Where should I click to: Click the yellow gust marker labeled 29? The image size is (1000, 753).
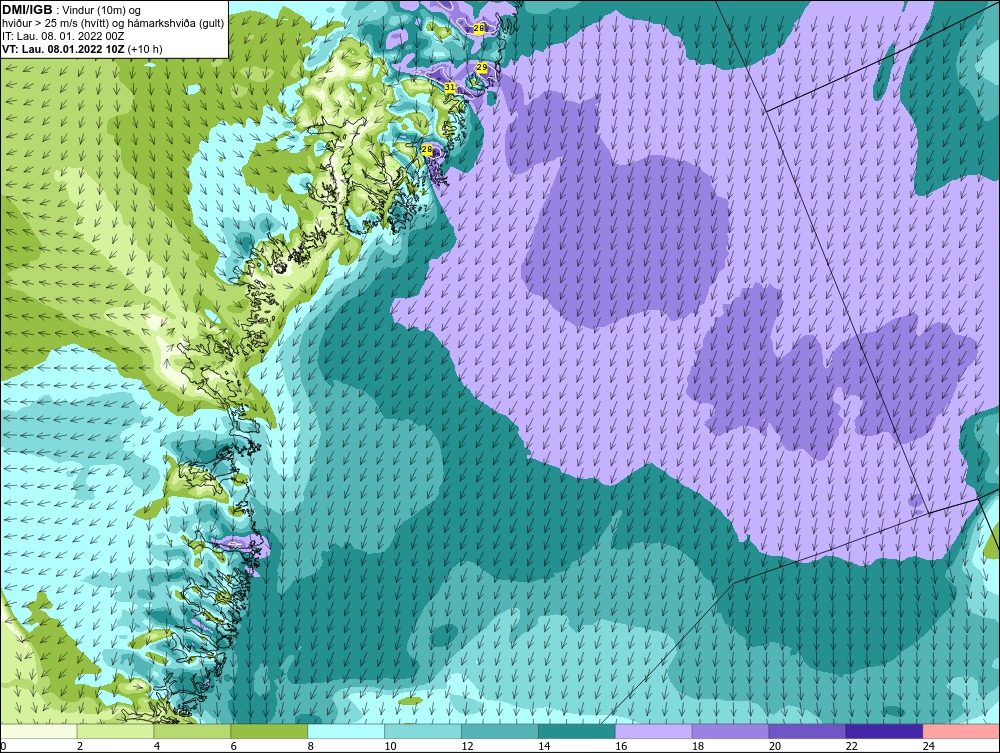482,68
